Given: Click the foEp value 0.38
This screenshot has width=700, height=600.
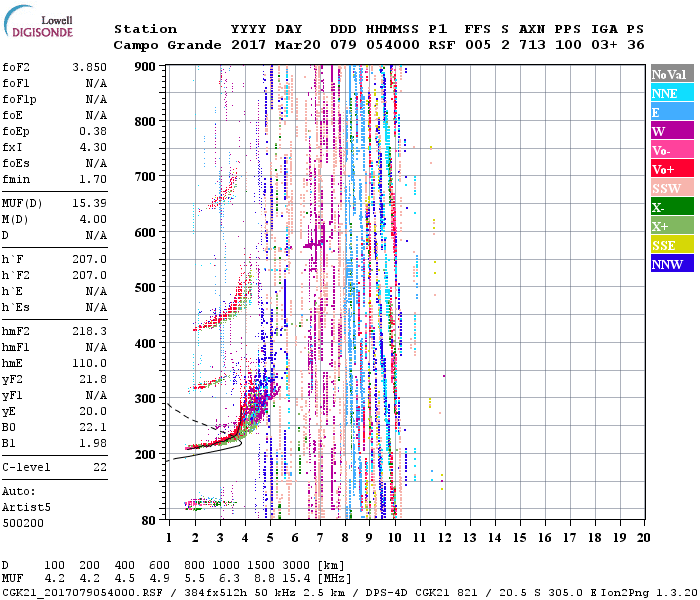Looking at the screenshot, I should click(x=93, y=131).
